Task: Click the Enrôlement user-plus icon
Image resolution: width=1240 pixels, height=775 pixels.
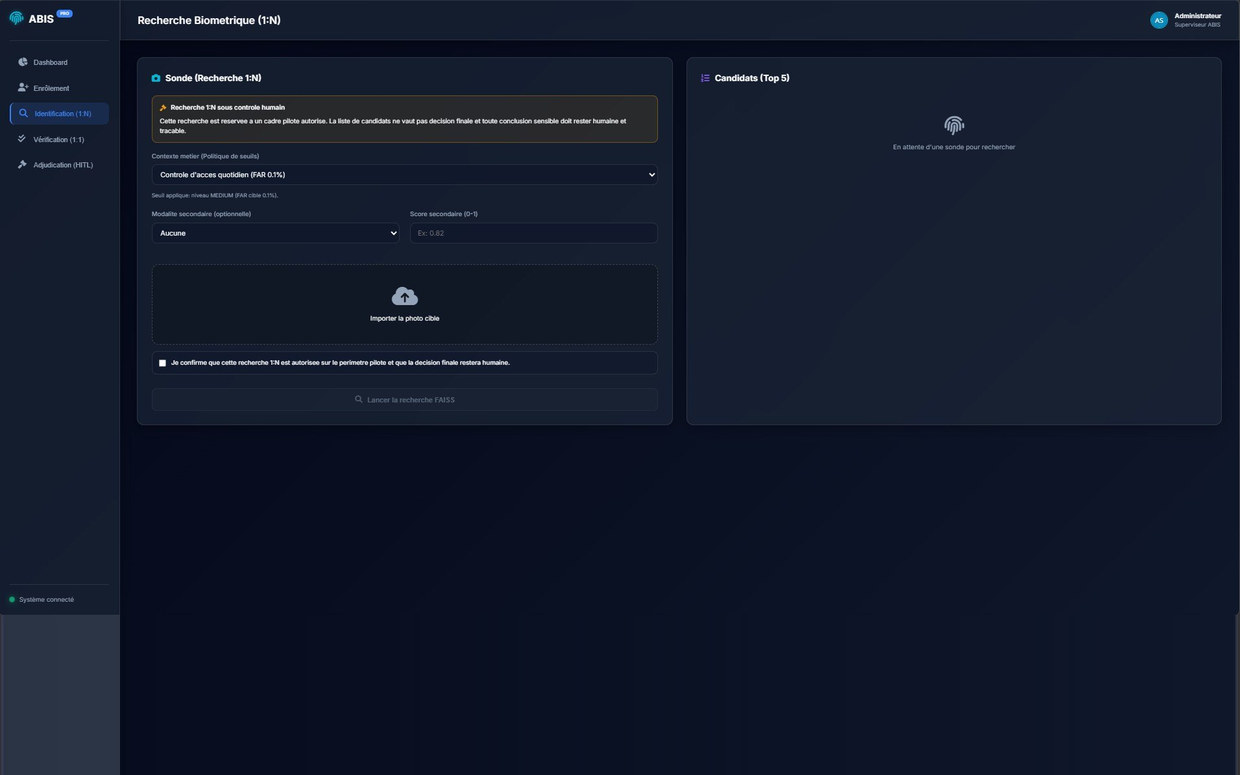Action: click(23, 88)
